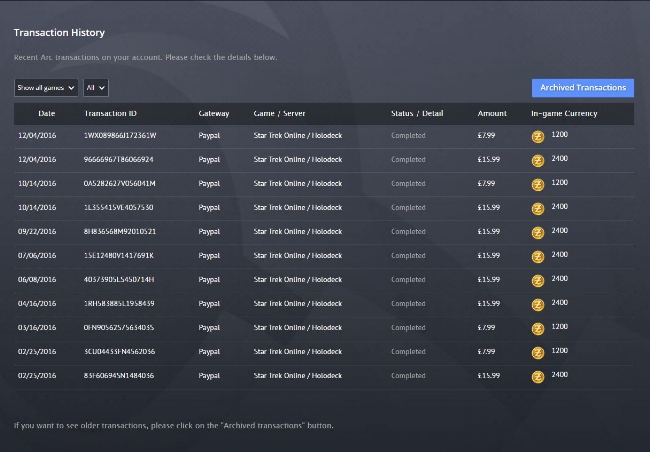The height and width of the screenshot is (452, 650).
Task: Click the £7.99 amount in the 03/16/2016 row
Action: coord(486,328)
